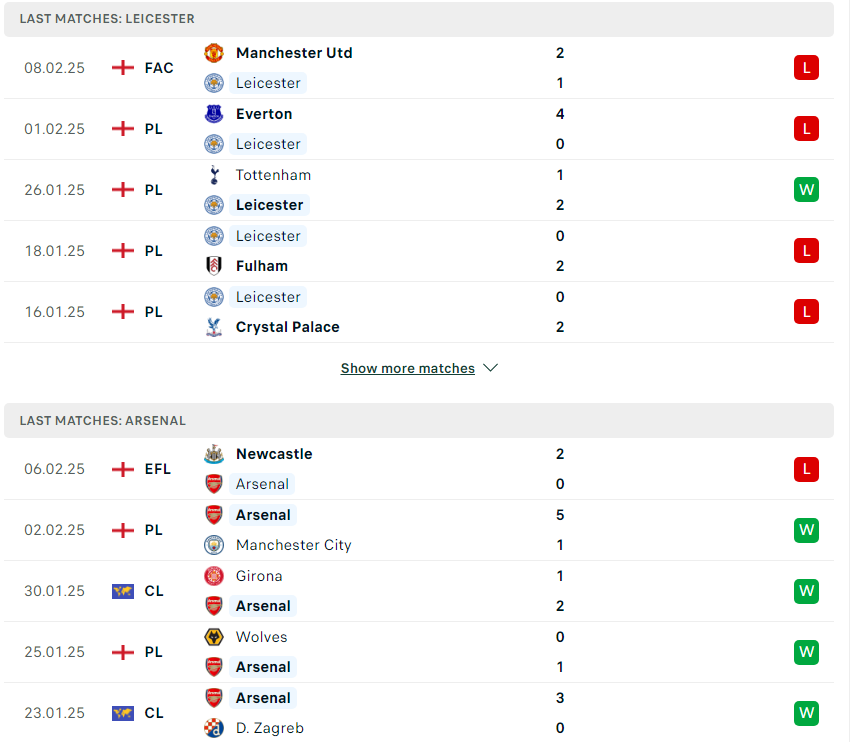Viewport: 850px width, 742px height.
Task: Click the Wolves club crest
Action: [214, 637]
